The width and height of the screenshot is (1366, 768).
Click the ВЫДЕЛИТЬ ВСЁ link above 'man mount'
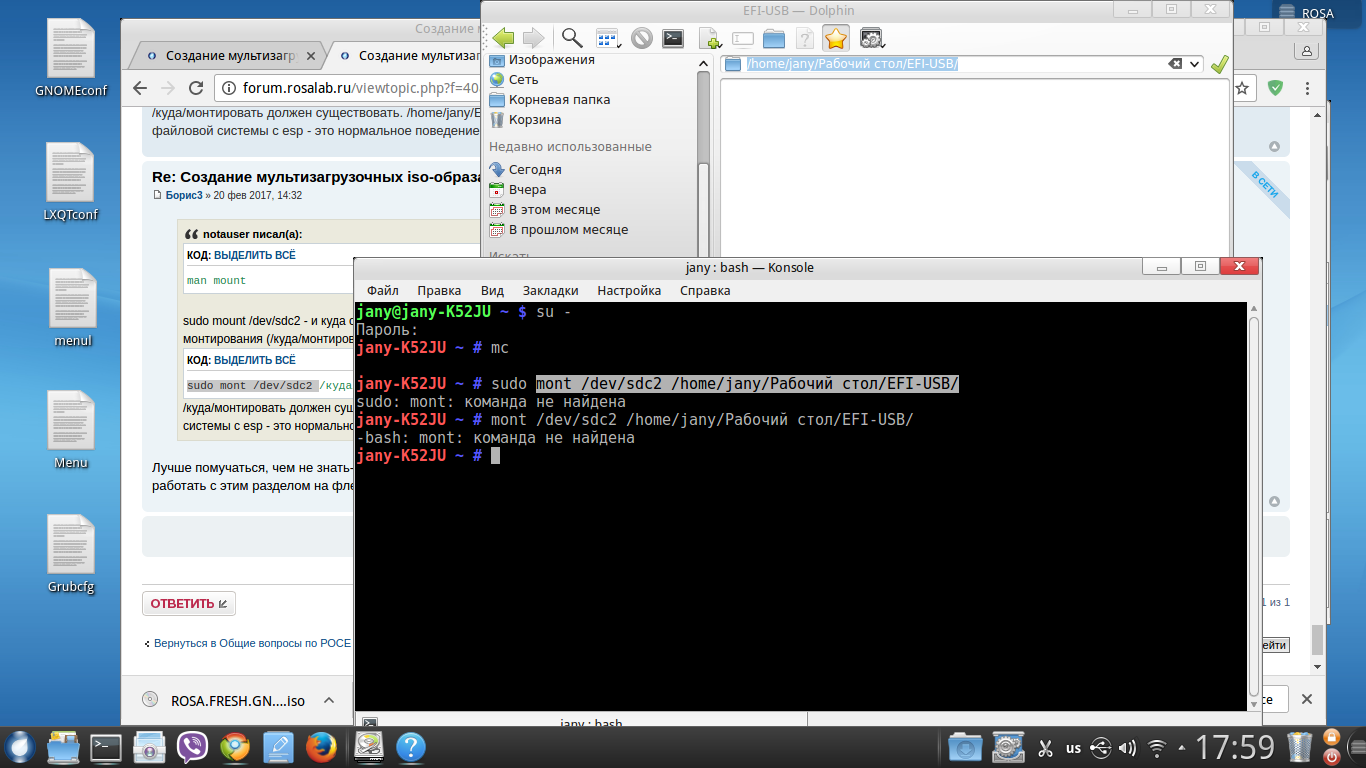[254, 255]
